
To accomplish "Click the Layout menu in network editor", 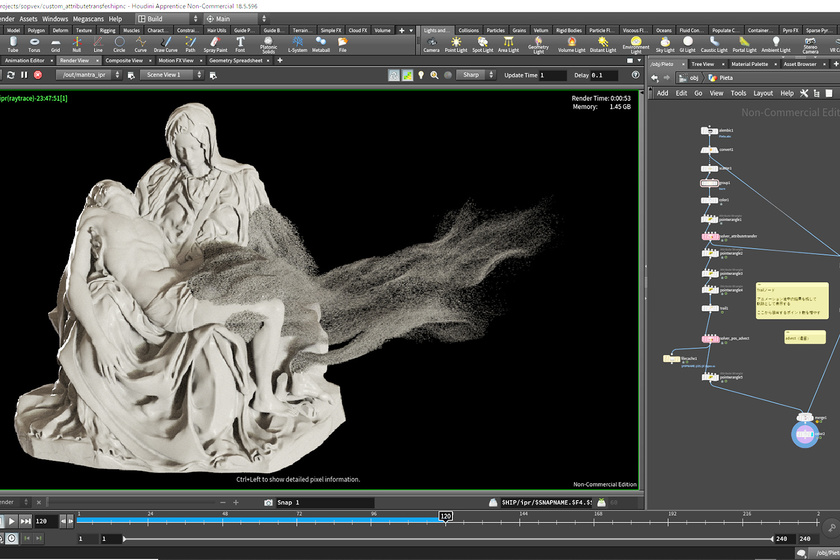I will [x=763, y=93].
